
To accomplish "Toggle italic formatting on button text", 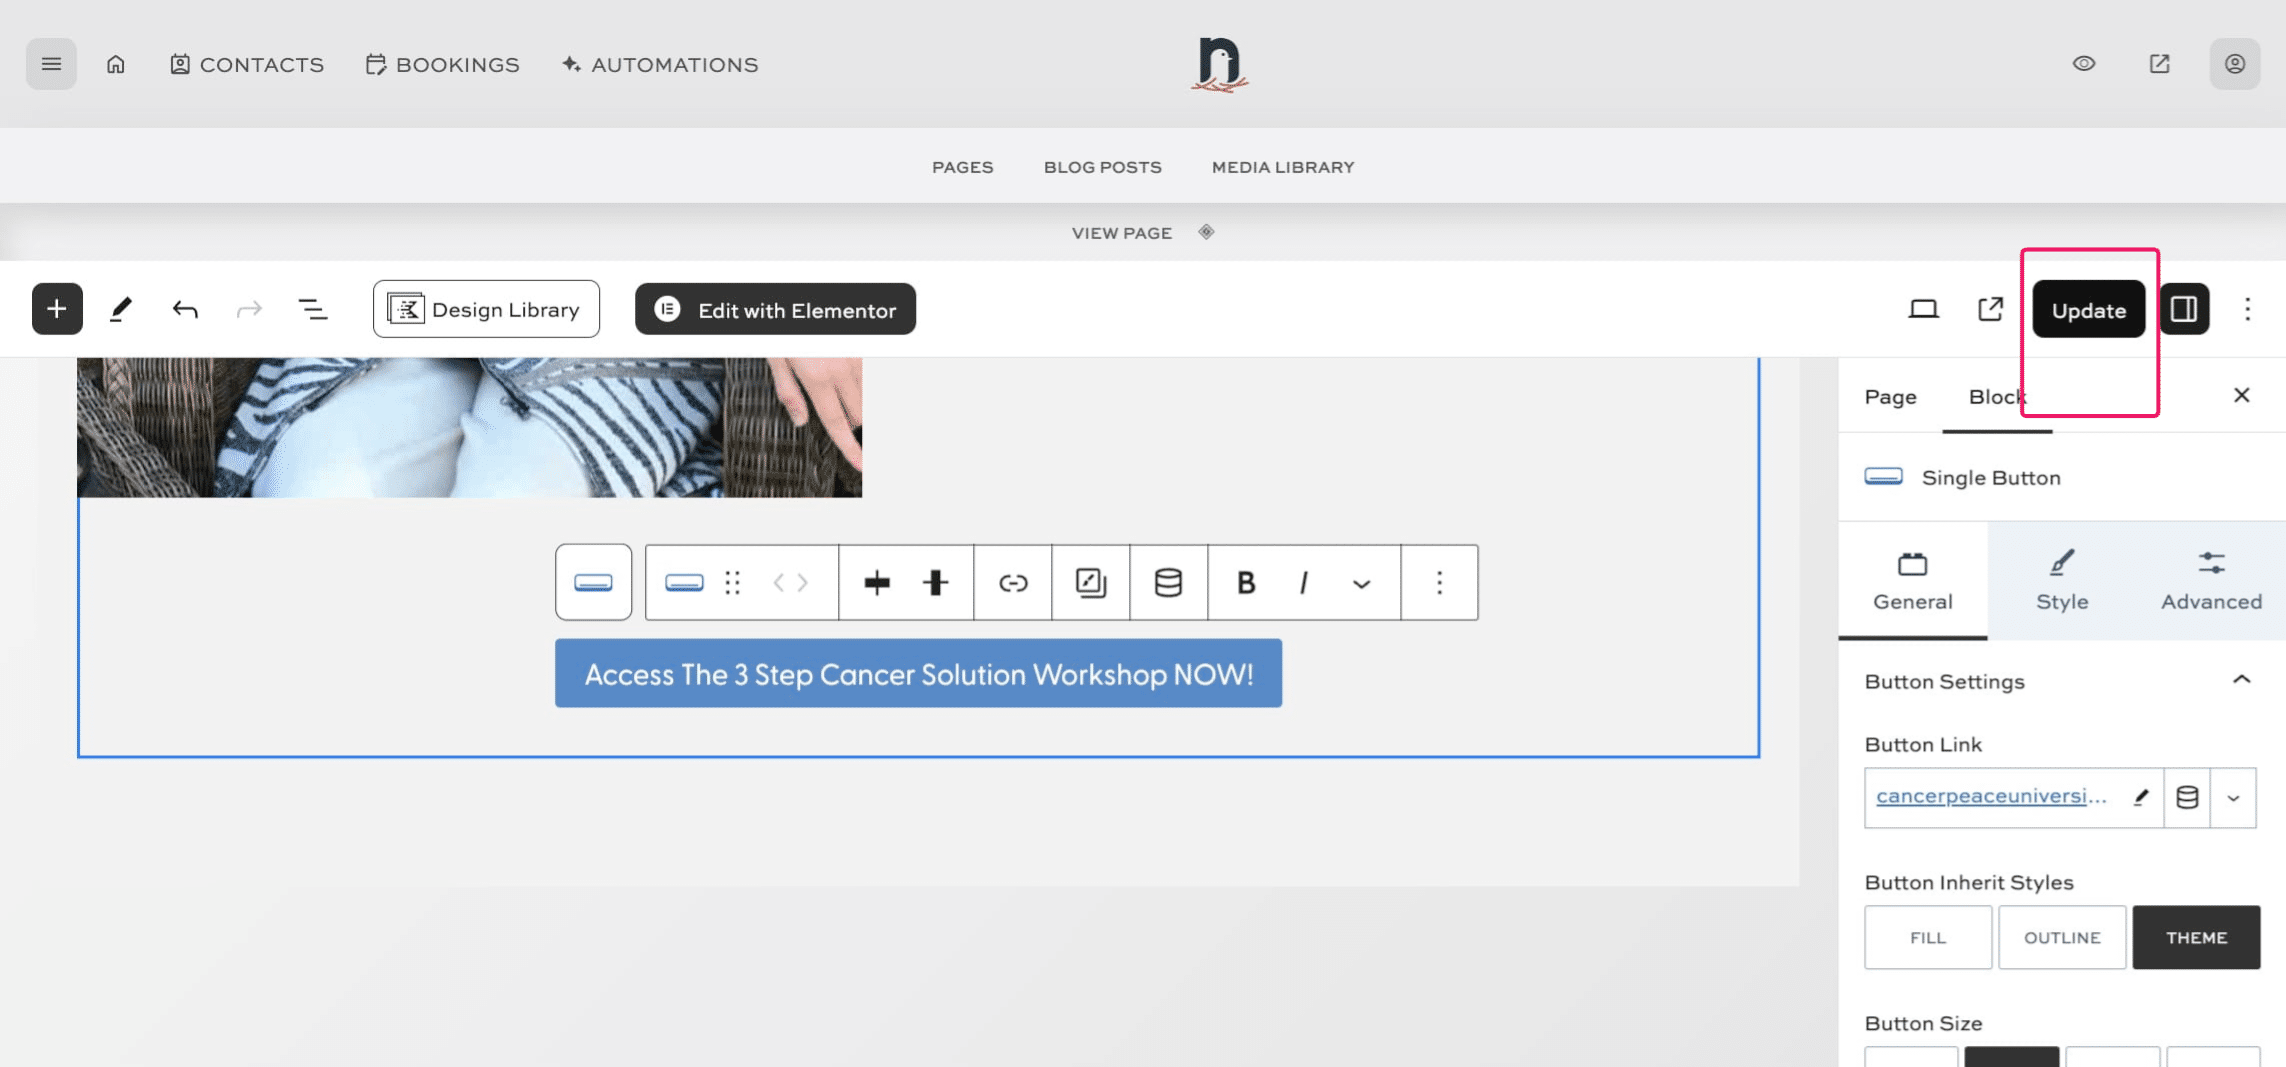I will [1302, 582].
